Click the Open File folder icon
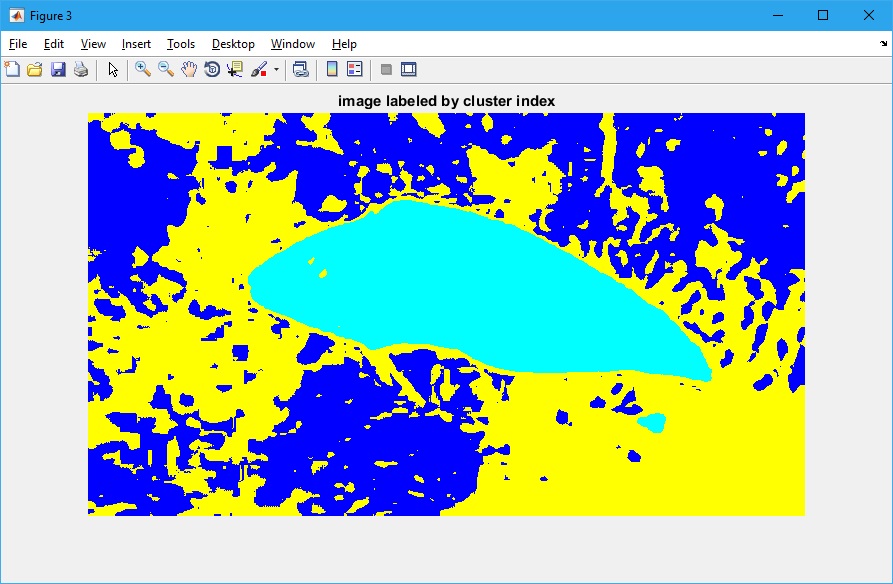 [x=35, y=69]
